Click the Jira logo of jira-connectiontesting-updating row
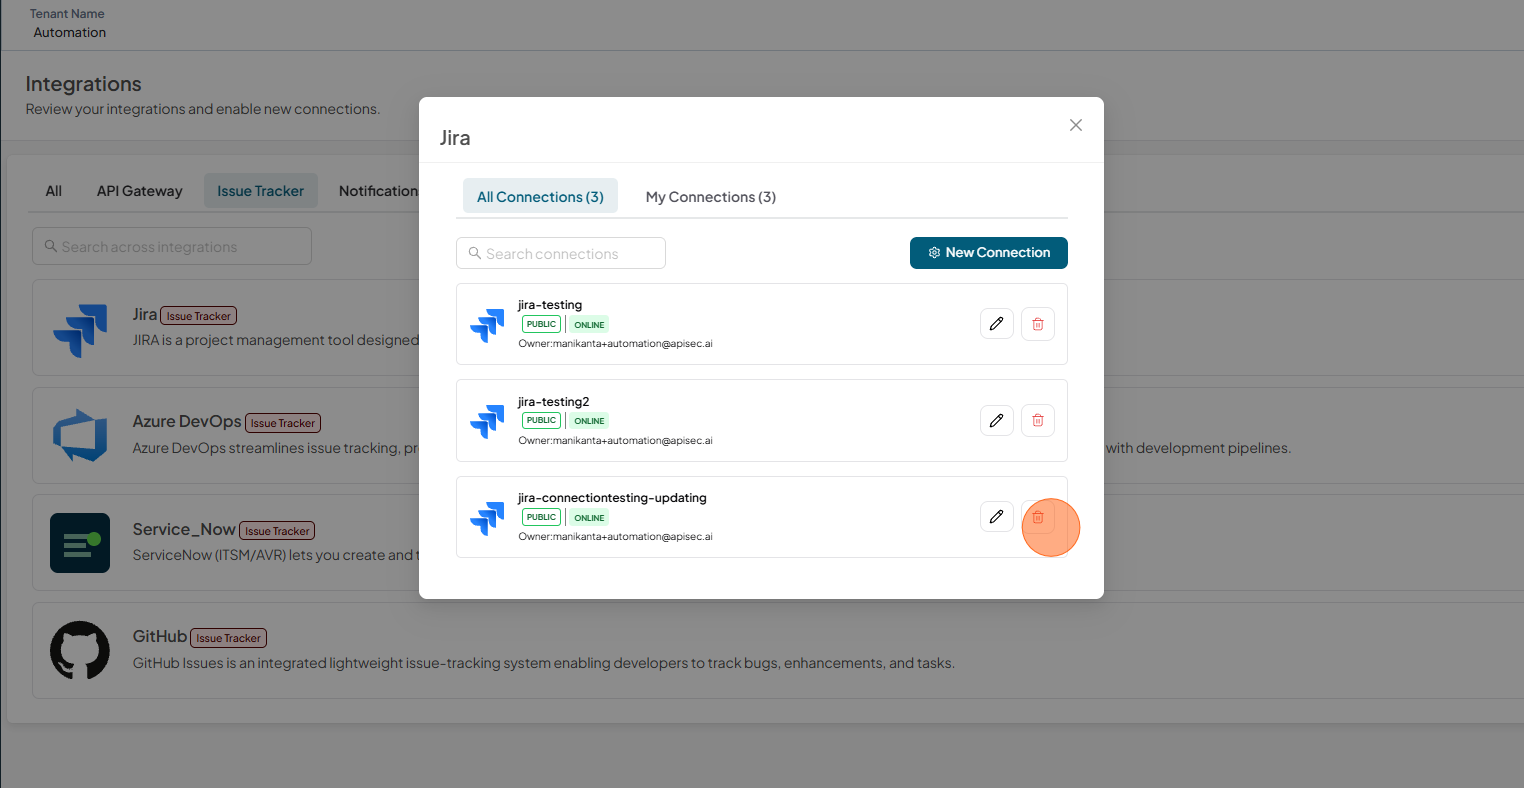1524x788 pixels. 487,518
